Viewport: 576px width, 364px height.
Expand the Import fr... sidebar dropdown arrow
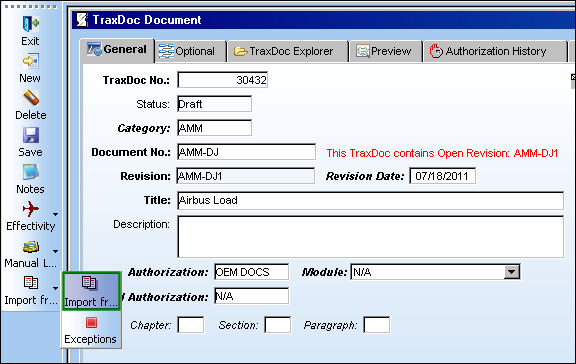point(55,288)
